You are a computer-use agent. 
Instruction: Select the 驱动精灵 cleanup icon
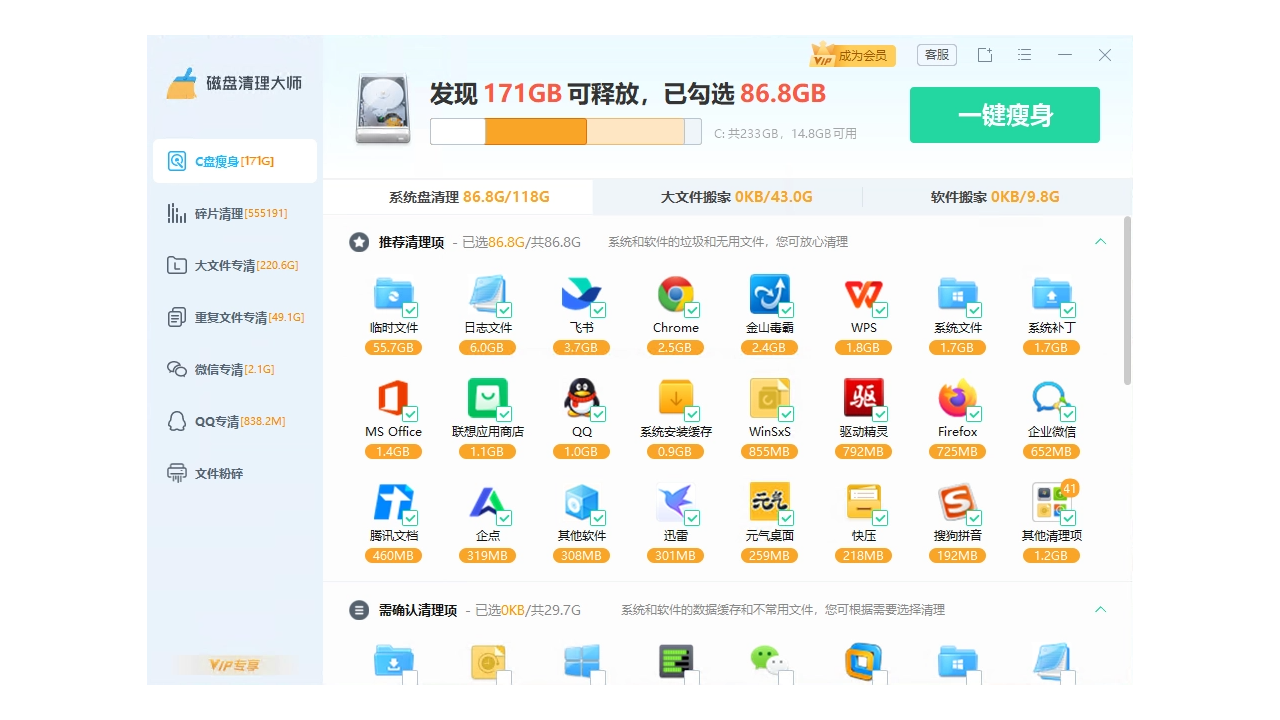863,398
